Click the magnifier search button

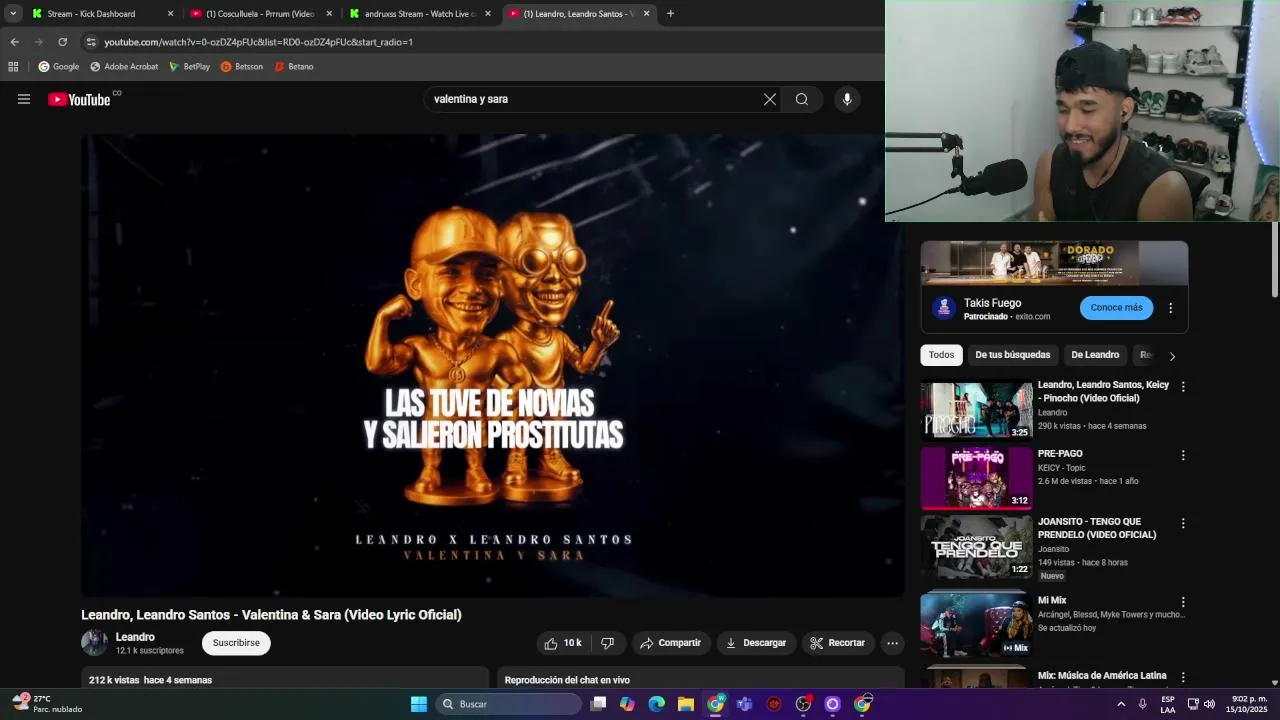(x=802, y=99)
